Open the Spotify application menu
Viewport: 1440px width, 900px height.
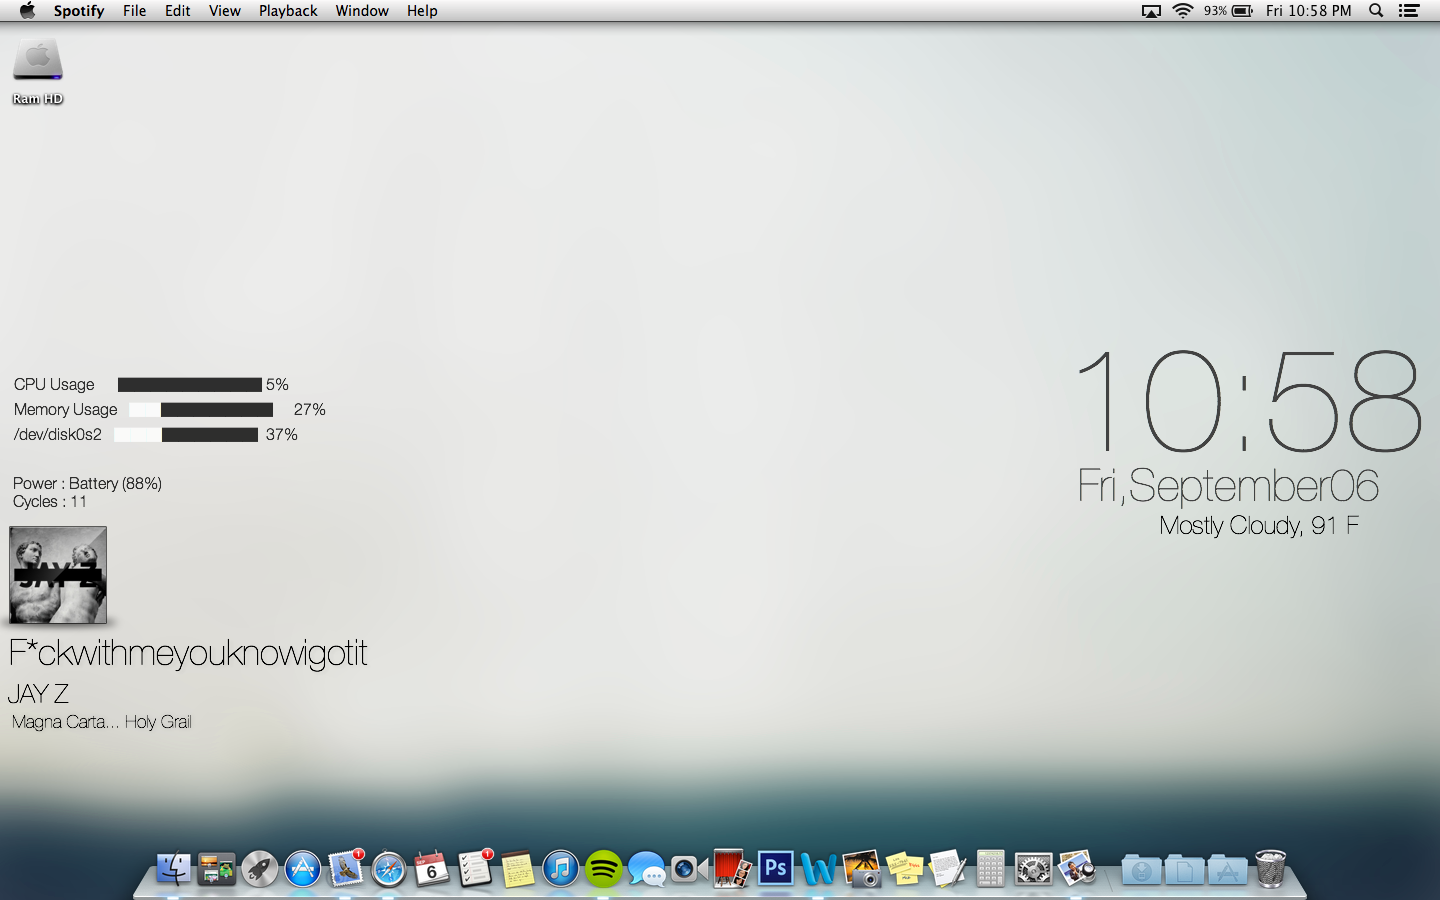[x=79, y=11]
